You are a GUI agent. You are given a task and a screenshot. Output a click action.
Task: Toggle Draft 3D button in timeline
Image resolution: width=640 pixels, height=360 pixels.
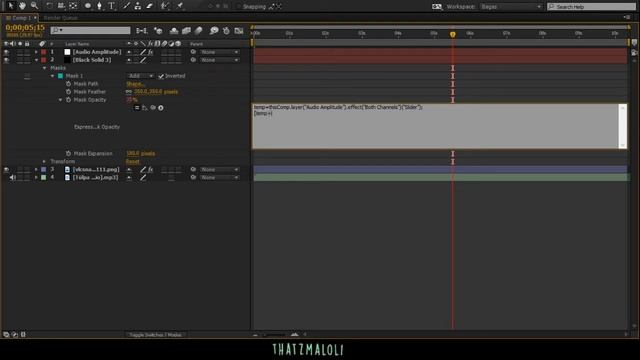coord(158,31)
